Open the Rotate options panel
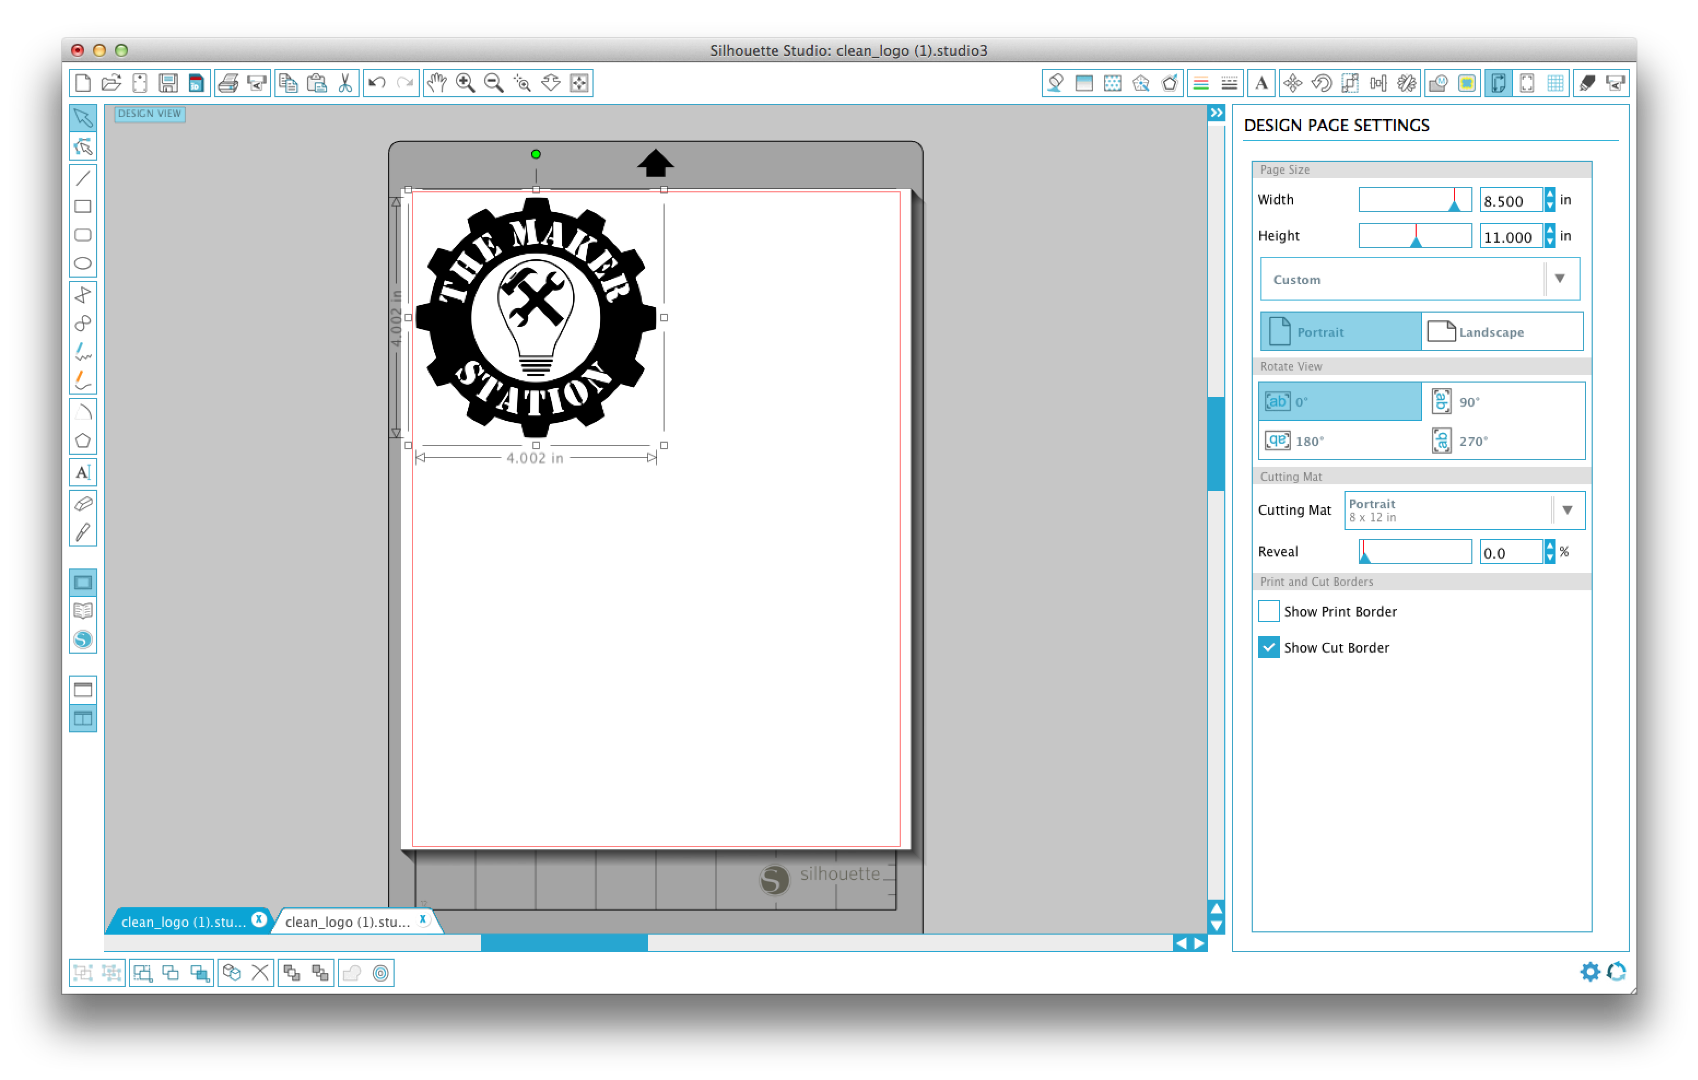The height and width of the screenshot is (1080, 1698). [1321, 83]
